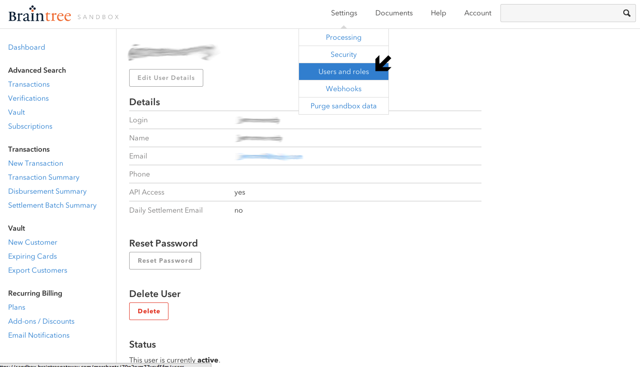This screenshot has width=640, height=367.
Task: Open the Help menu
Action: tap(438, 13)
